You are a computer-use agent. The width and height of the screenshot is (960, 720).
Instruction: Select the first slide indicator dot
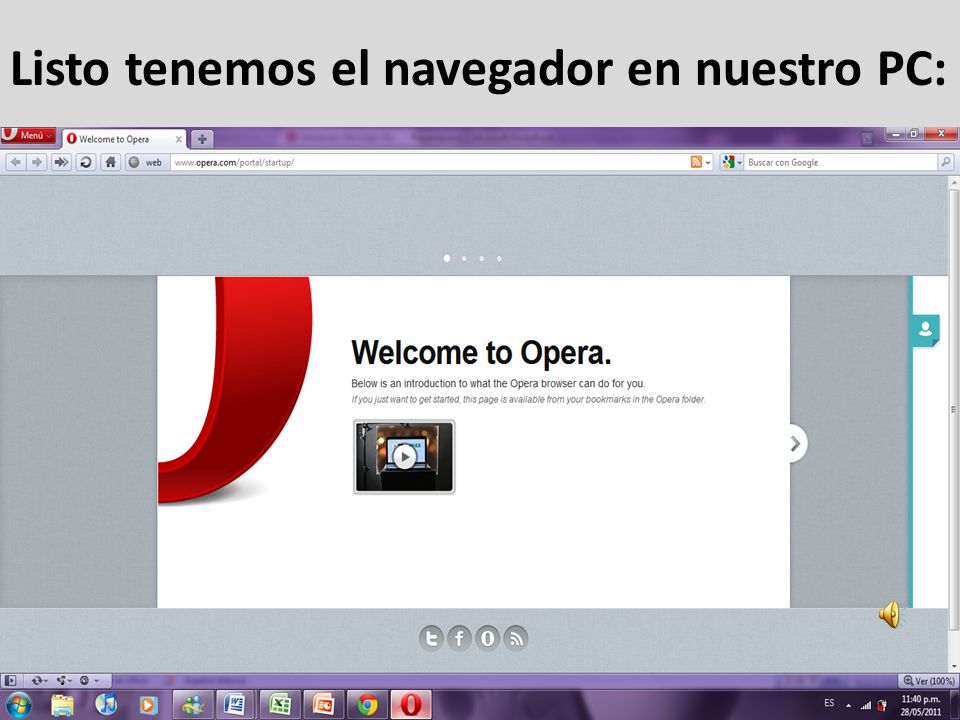coord(447,258)
